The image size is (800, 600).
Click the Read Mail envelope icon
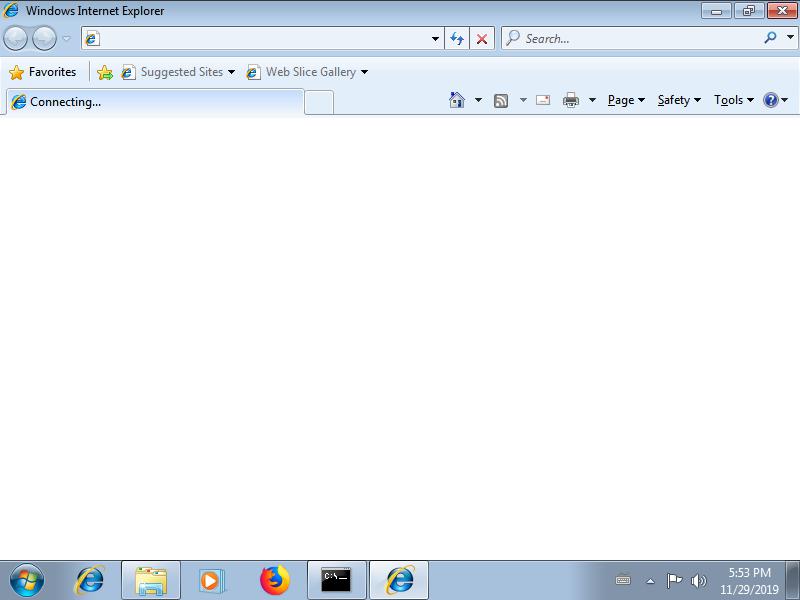click(x=543, y=100)
